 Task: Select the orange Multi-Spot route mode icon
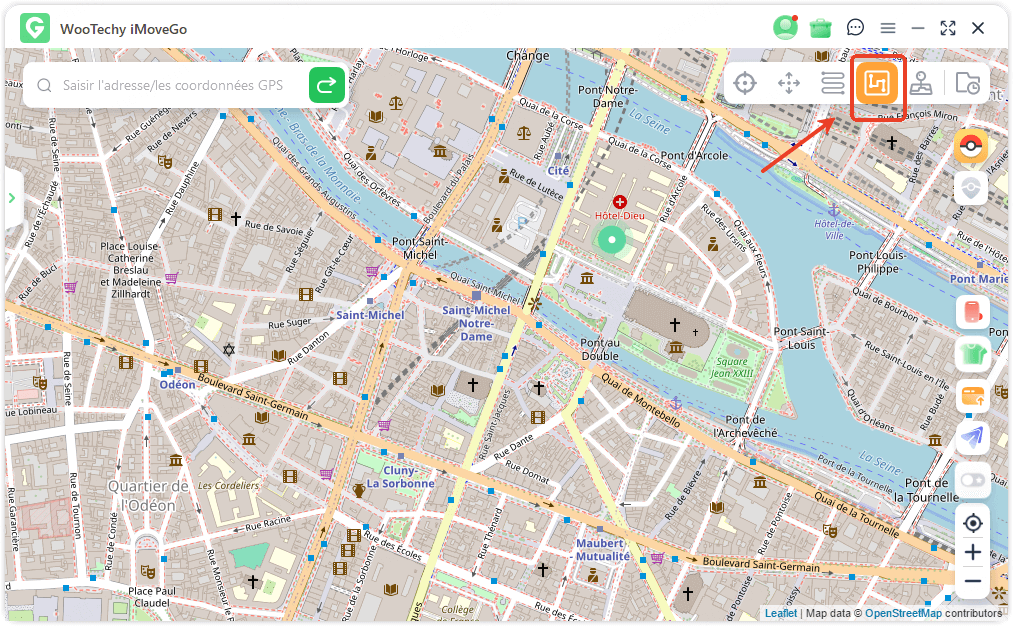(877, 84)
